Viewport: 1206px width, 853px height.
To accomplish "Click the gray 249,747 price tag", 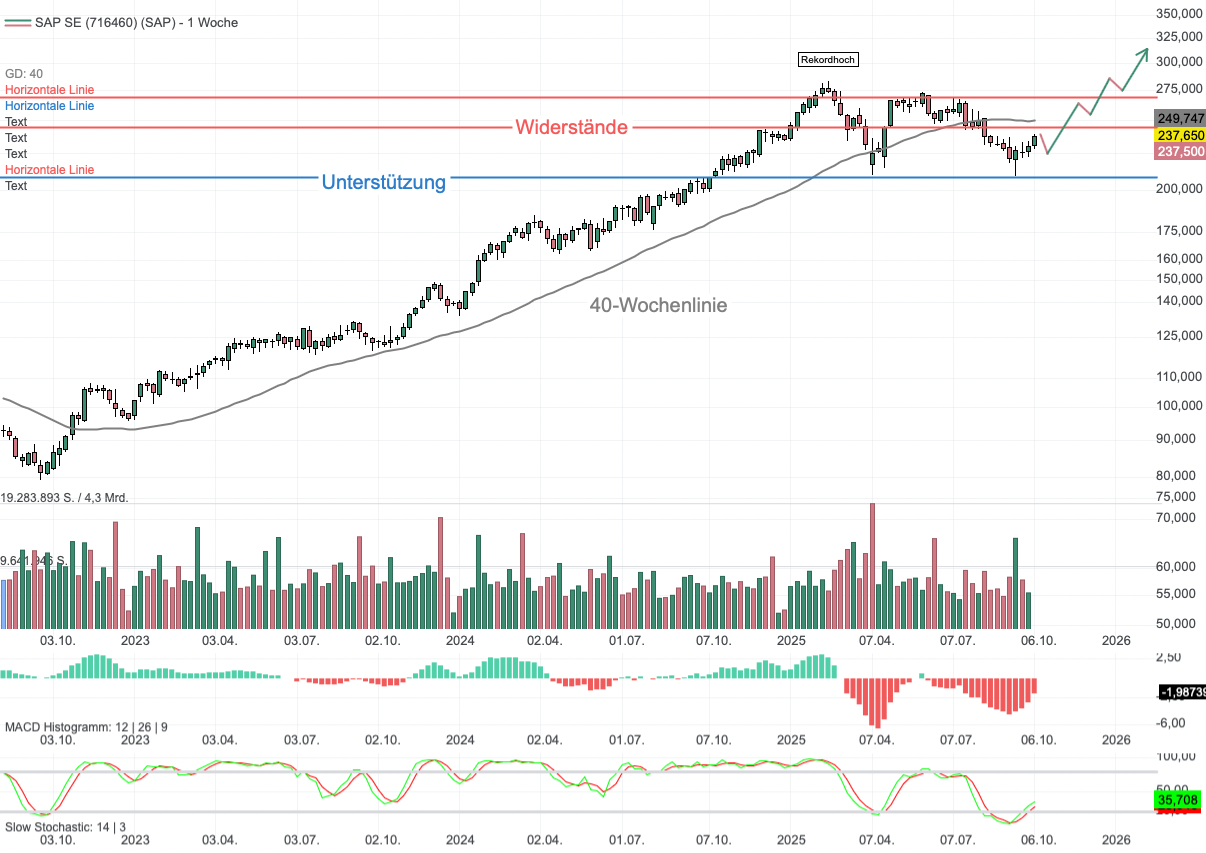I will 1180,118.
